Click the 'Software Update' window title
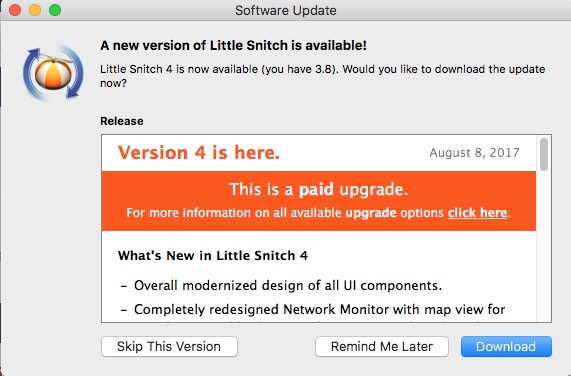Viewport: 571px width, 376px height. 286,10
